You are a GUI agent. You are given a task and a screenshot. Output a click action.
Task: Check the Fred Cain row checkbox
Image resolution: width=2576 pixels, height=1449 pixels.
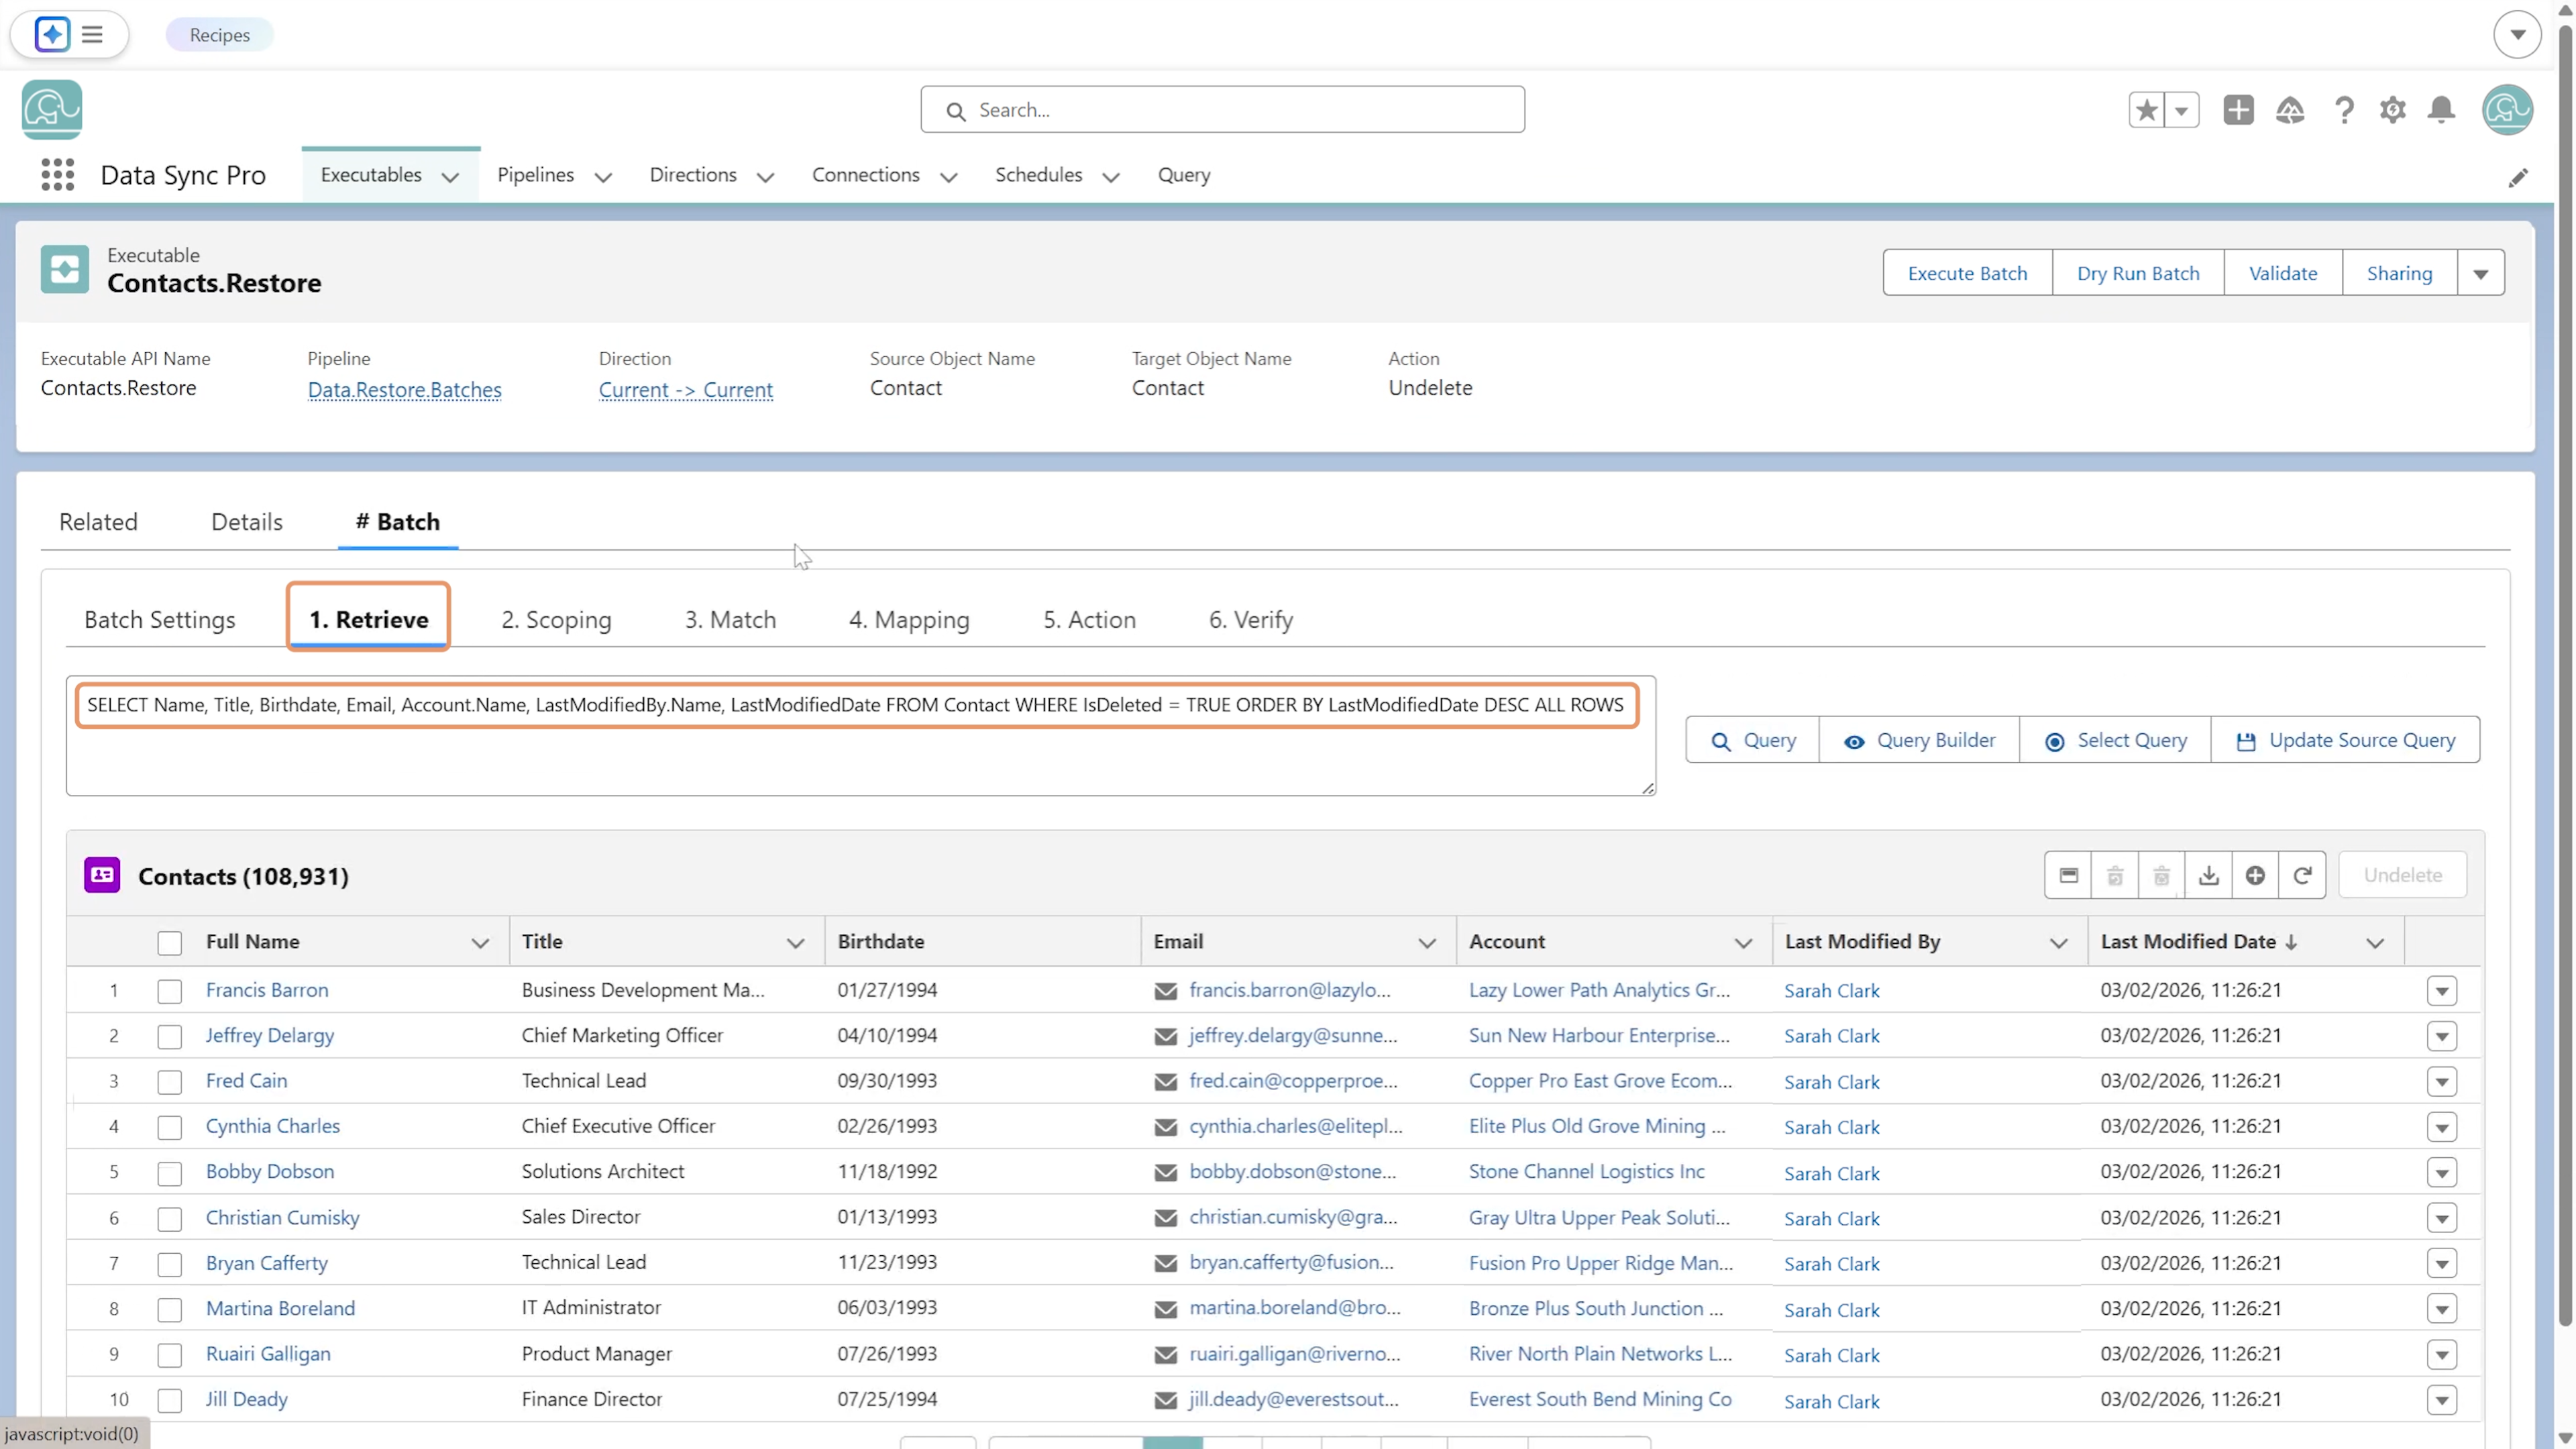[x=169, y=1082]
